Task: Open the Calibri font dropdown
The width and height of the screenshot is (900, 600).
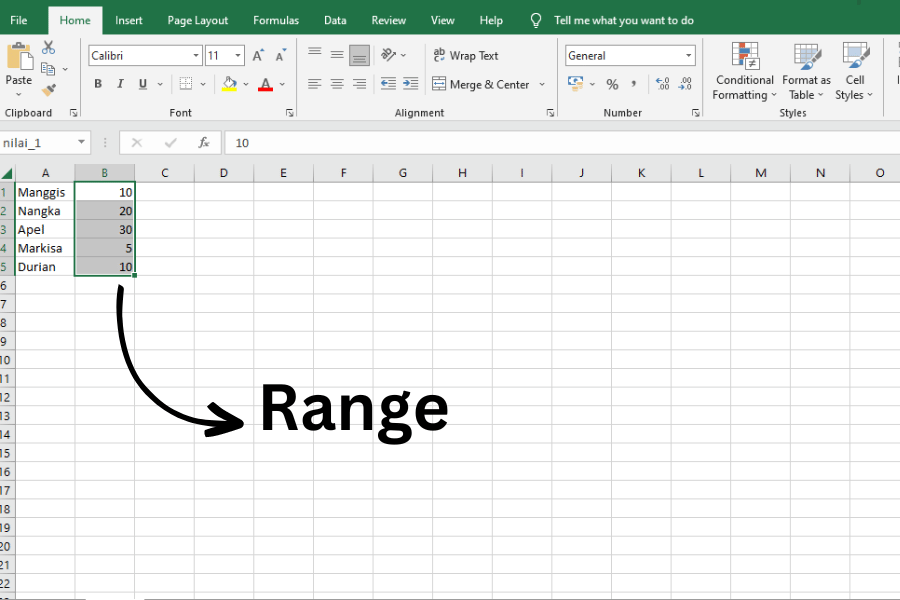Action: pyautogui.click(x=196, y=55)
